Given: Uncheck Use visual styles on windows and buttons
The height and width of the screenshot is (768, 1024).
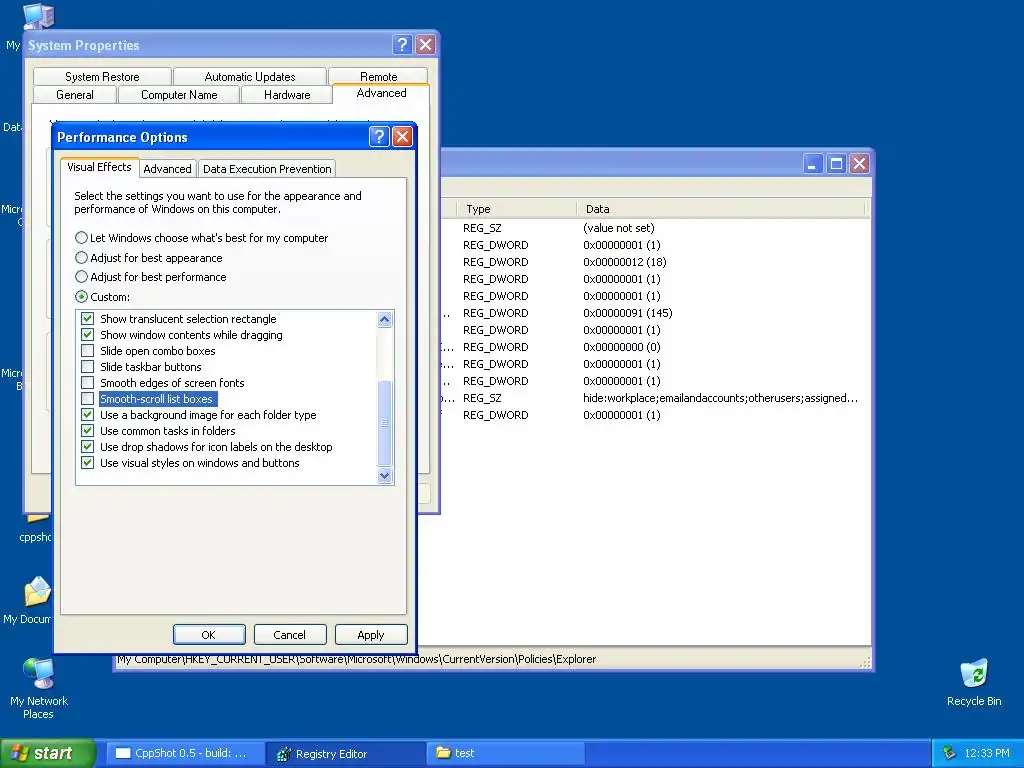Looking at the screenshot, I should coord(88,462).
